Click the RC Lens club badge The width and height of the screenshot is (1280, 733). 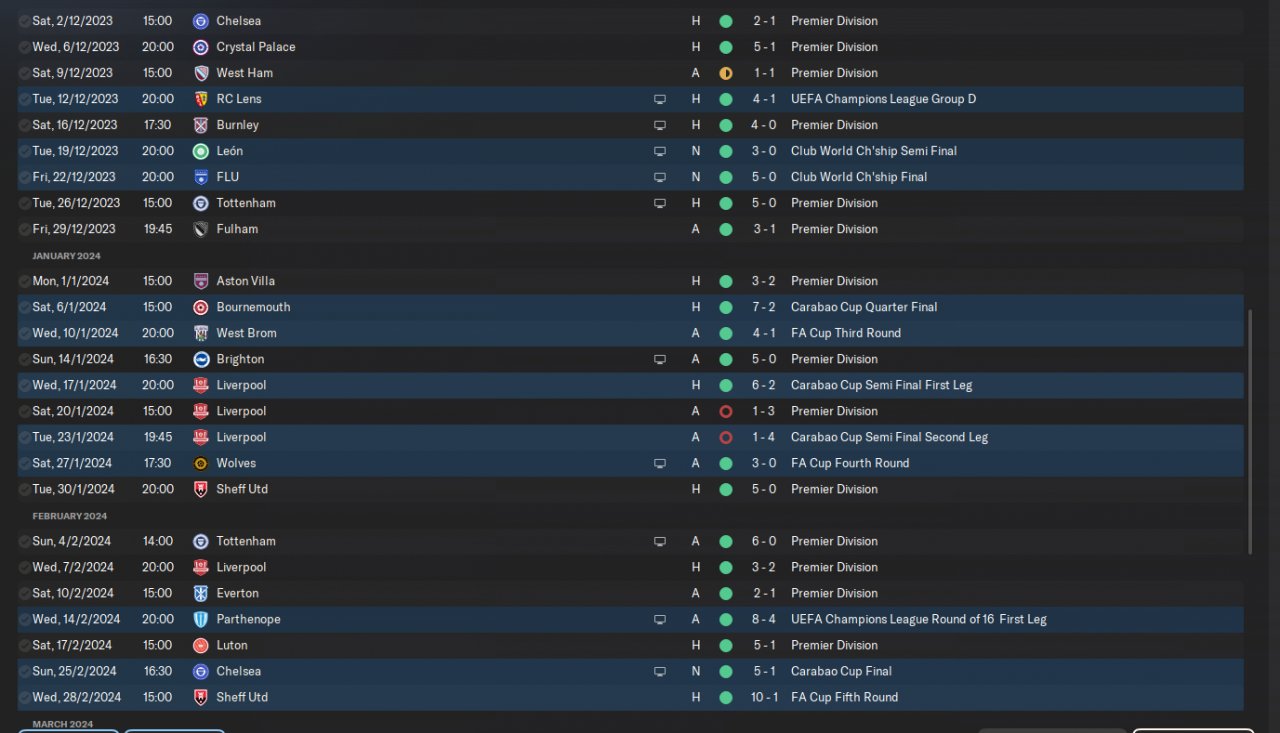tap(201, 99)
